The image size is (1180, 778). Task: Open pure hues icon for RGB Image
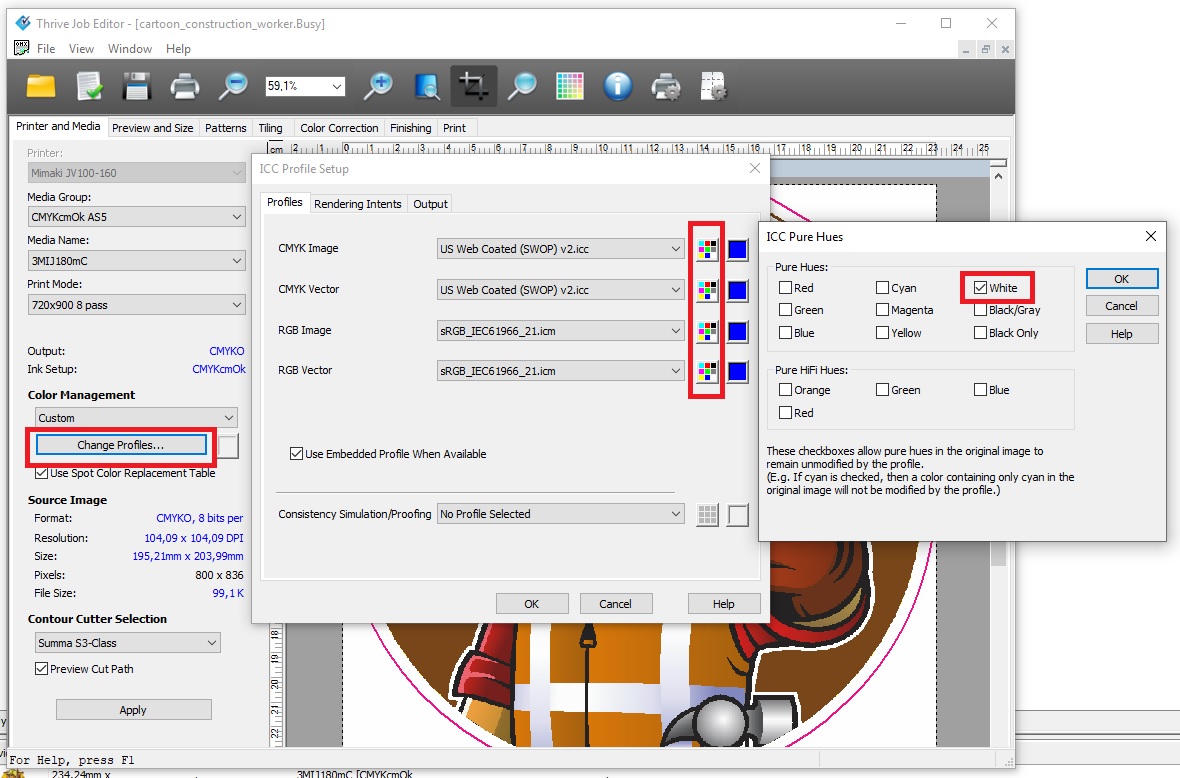point(707,330)
